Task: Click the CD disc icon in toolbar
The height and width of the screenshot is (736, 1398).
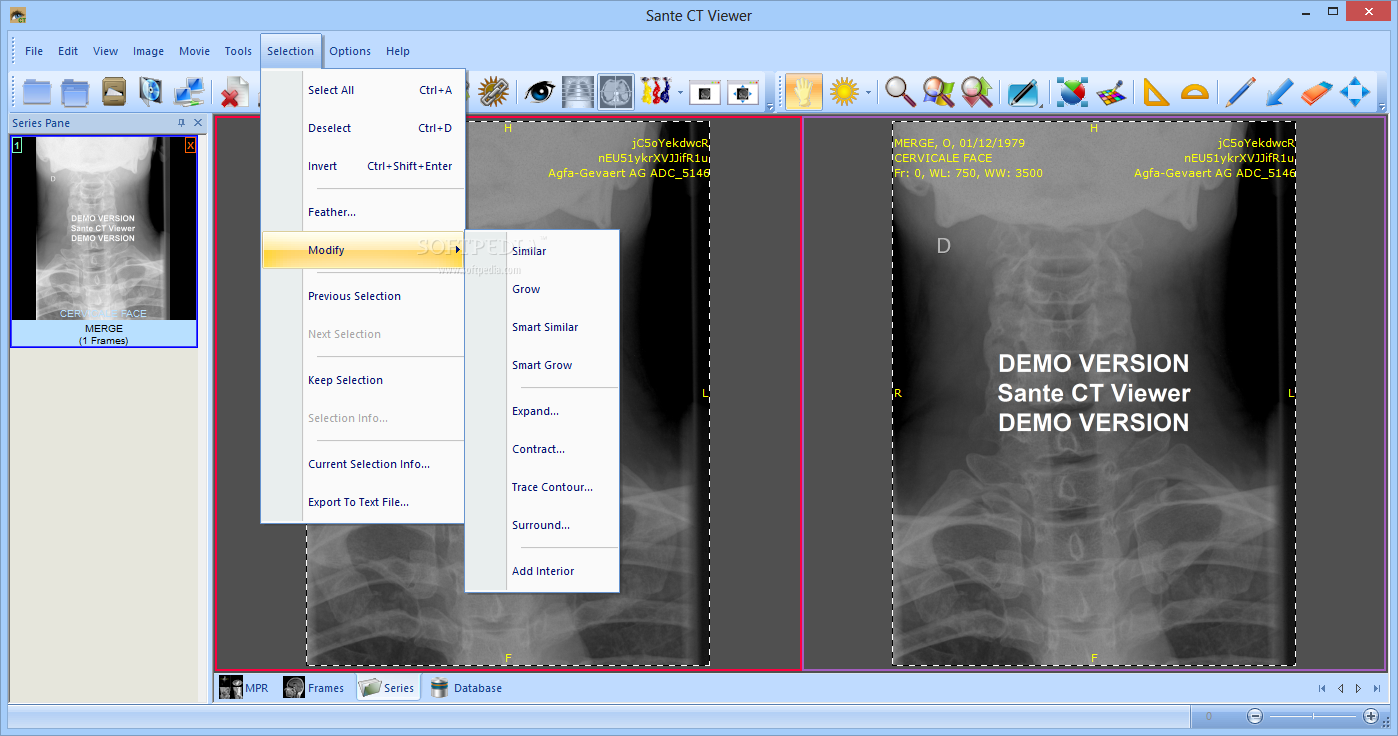Action: (151, 92)
